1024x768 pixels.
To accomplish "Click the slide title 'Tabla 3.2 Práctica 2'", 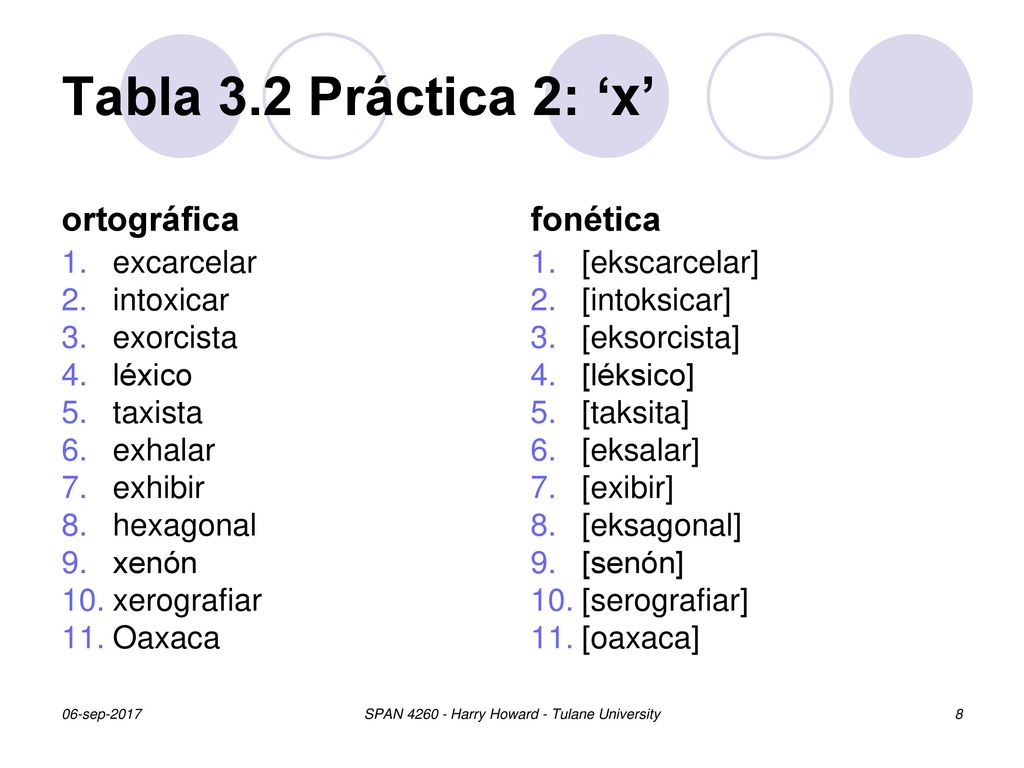I will [319, 97].
